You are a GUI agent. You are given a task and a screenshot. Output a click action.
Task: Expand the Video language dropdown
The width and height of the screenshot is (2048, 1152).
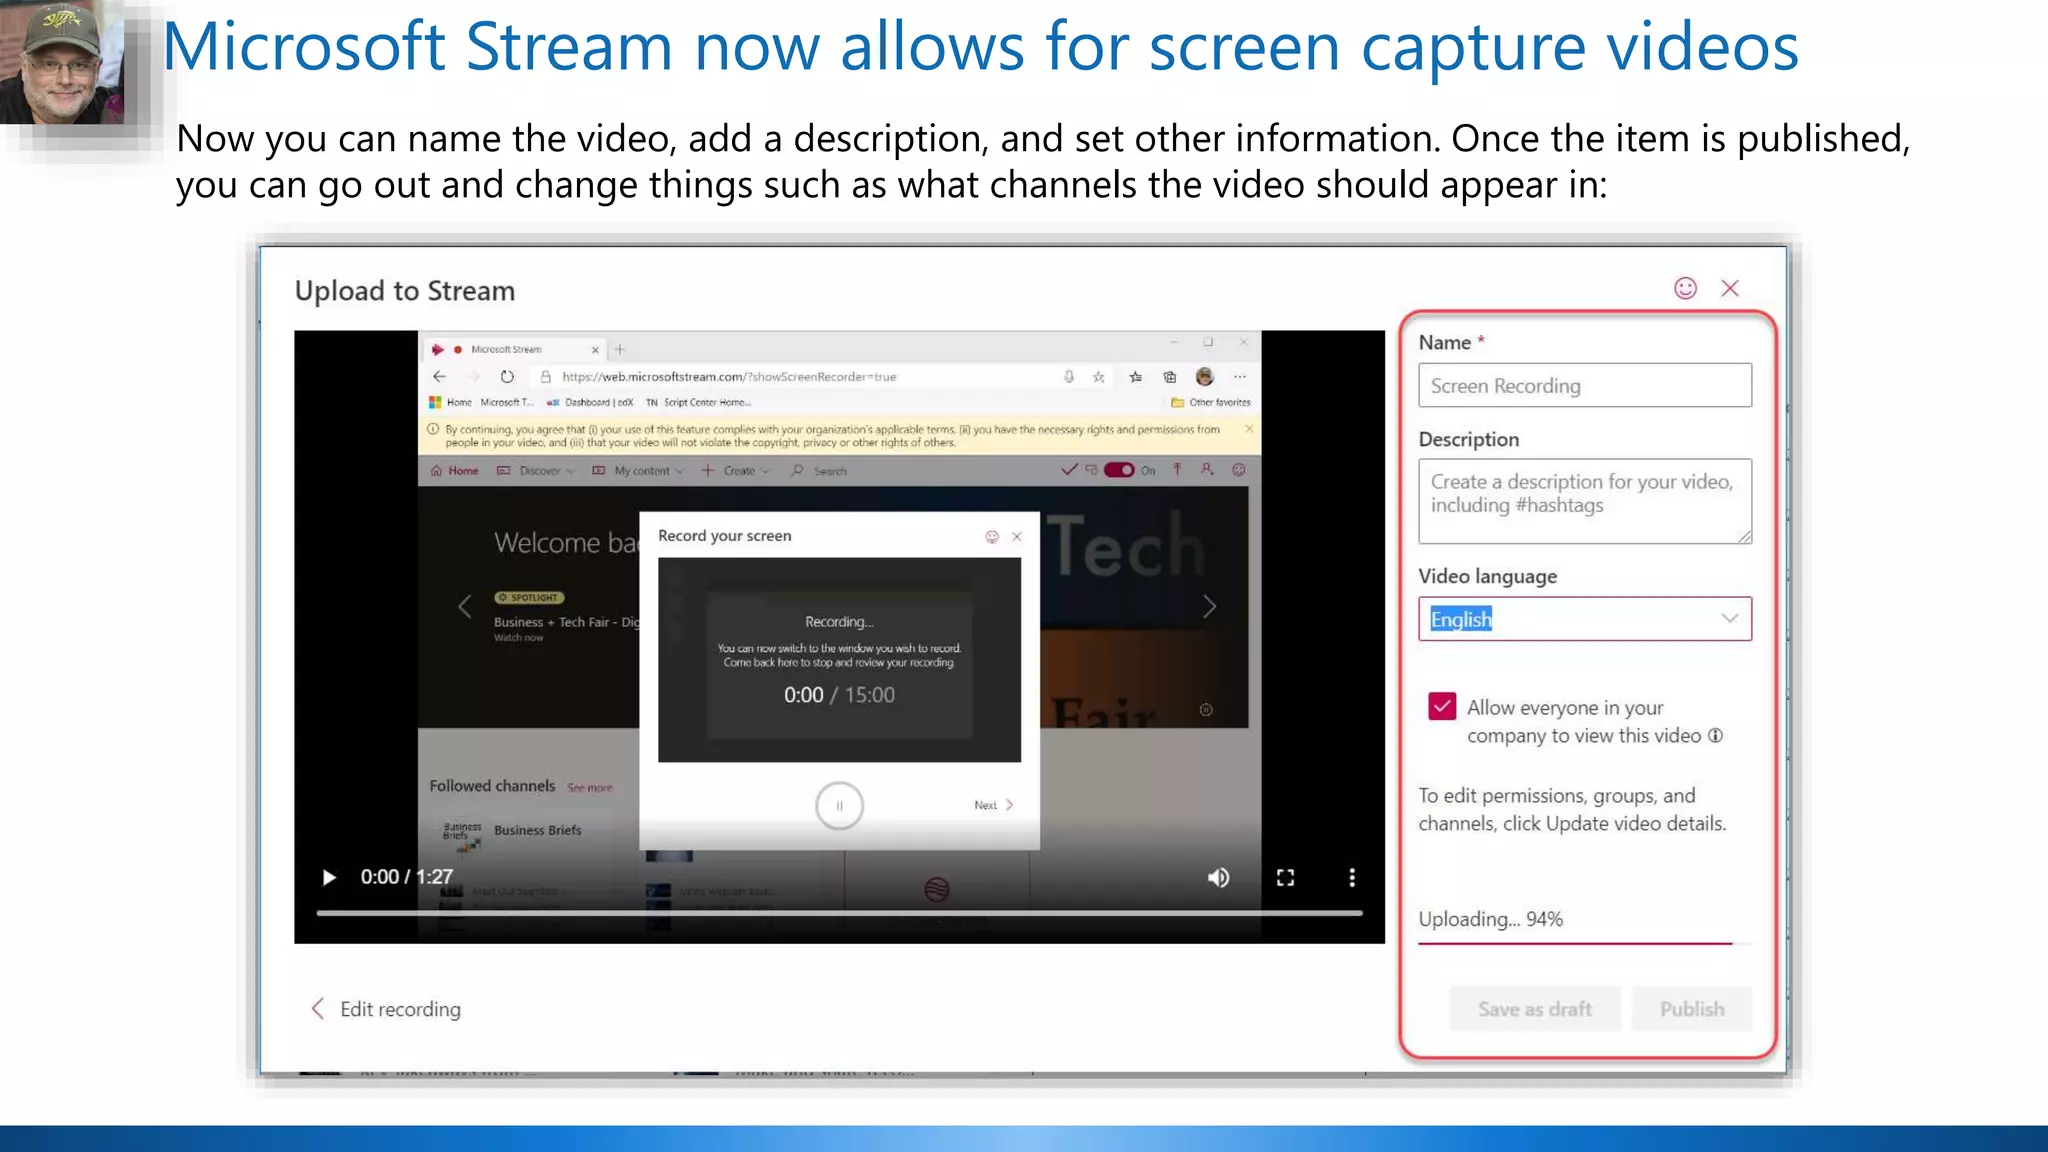coord(1729,619)
